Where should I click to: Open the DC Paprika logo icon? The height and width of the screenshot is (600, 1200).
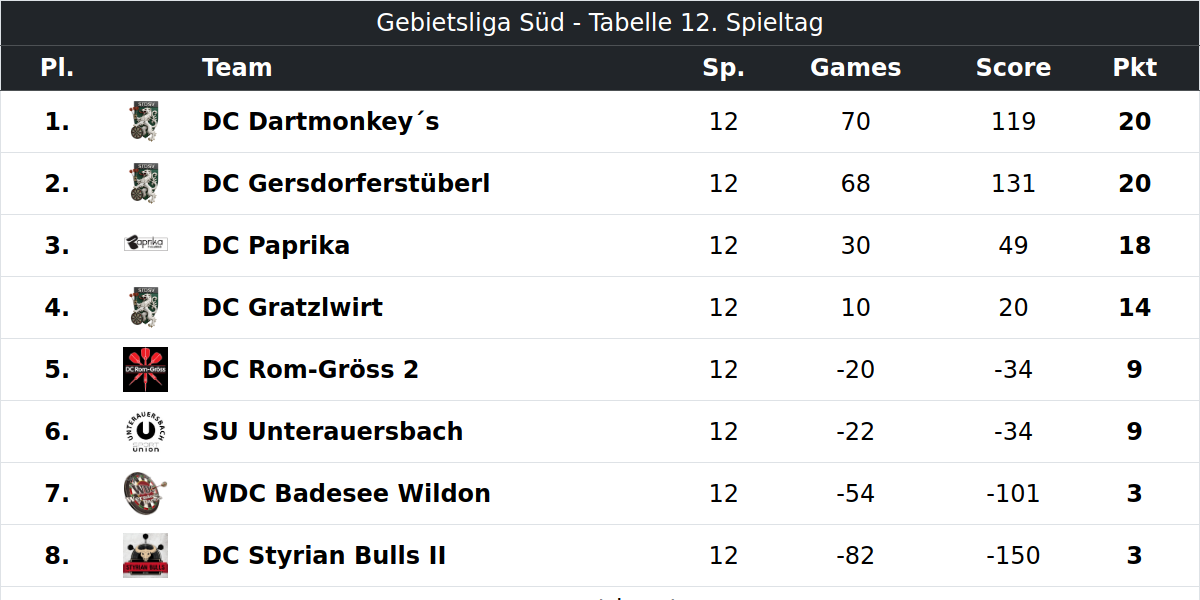click(x=145, y=244)
